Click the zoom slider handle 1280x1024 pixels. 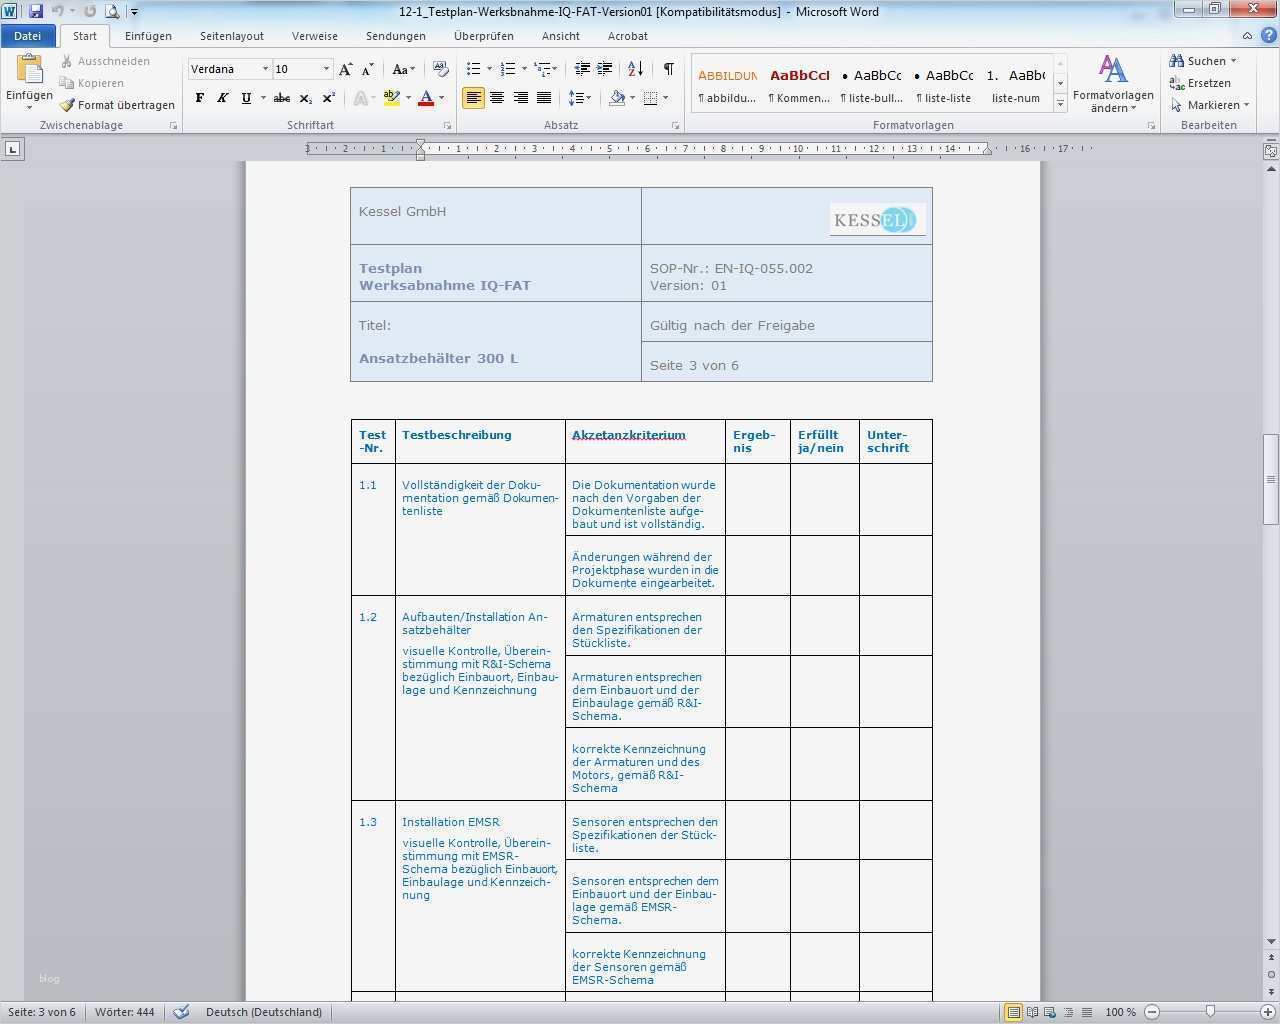[1210, 1012]
